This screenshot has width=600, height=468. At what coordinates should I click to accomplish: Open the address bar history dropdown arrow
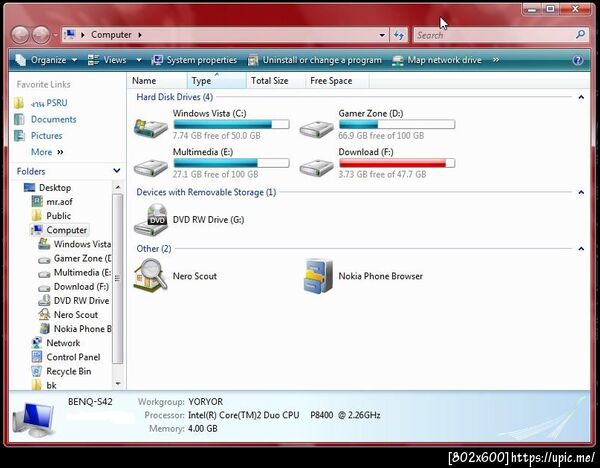click(382, 35)
